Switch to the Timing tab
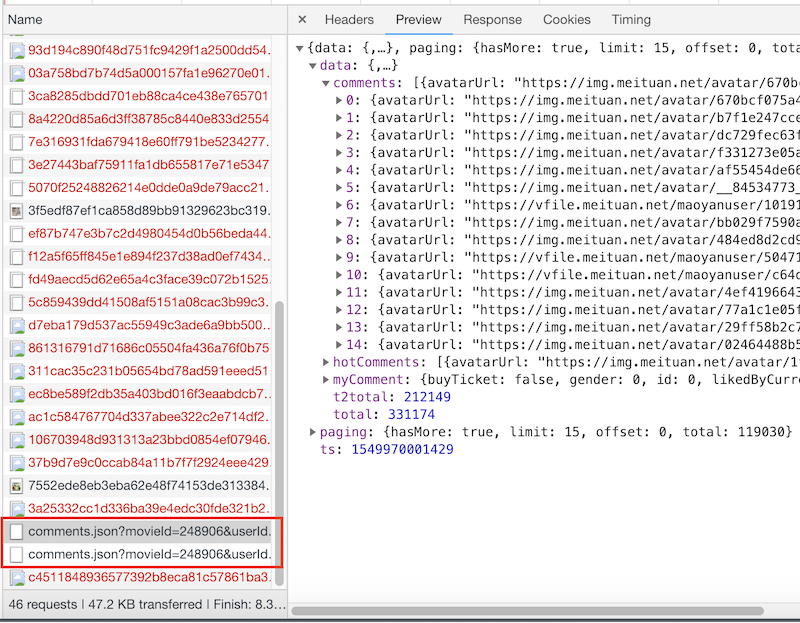Image resolution: width=800 pixels, height=623 pixels. tap(631, 19)
